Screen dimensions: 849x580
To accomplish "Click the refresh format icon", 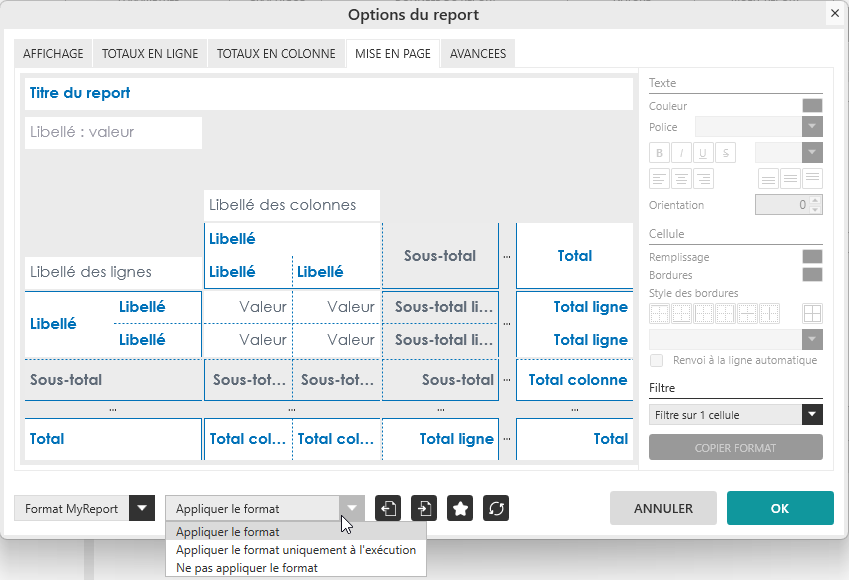I will pos(496,508).
